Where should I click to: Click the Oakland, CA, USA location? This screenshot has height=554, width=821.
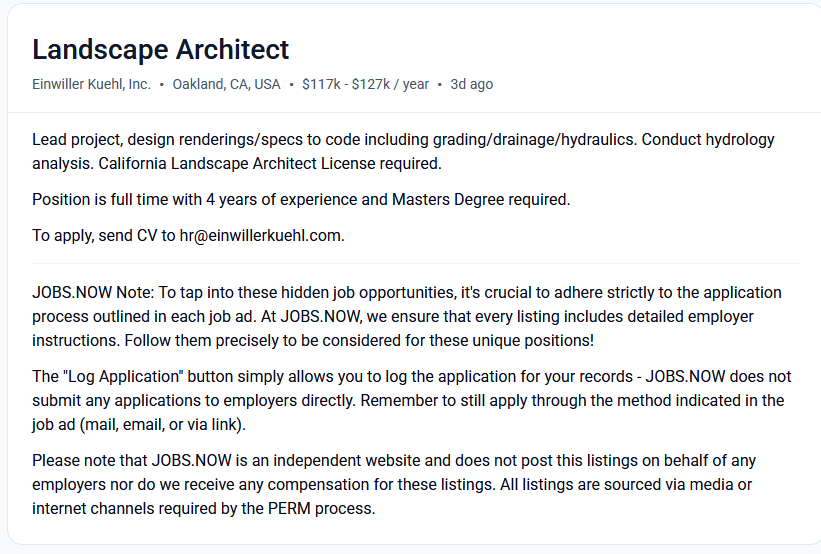click(x=226, y=84)
